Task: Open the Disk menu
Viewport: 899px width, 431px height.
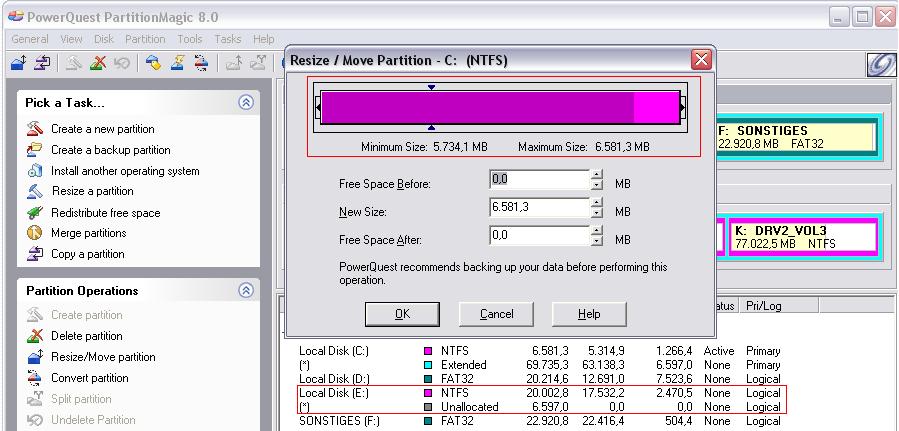Action: (x=104, y=39)
